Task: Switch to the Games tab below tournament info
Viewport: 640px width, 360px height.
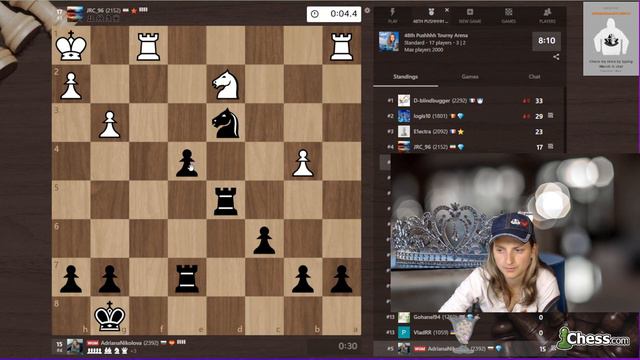Action: tap(470, 77)
